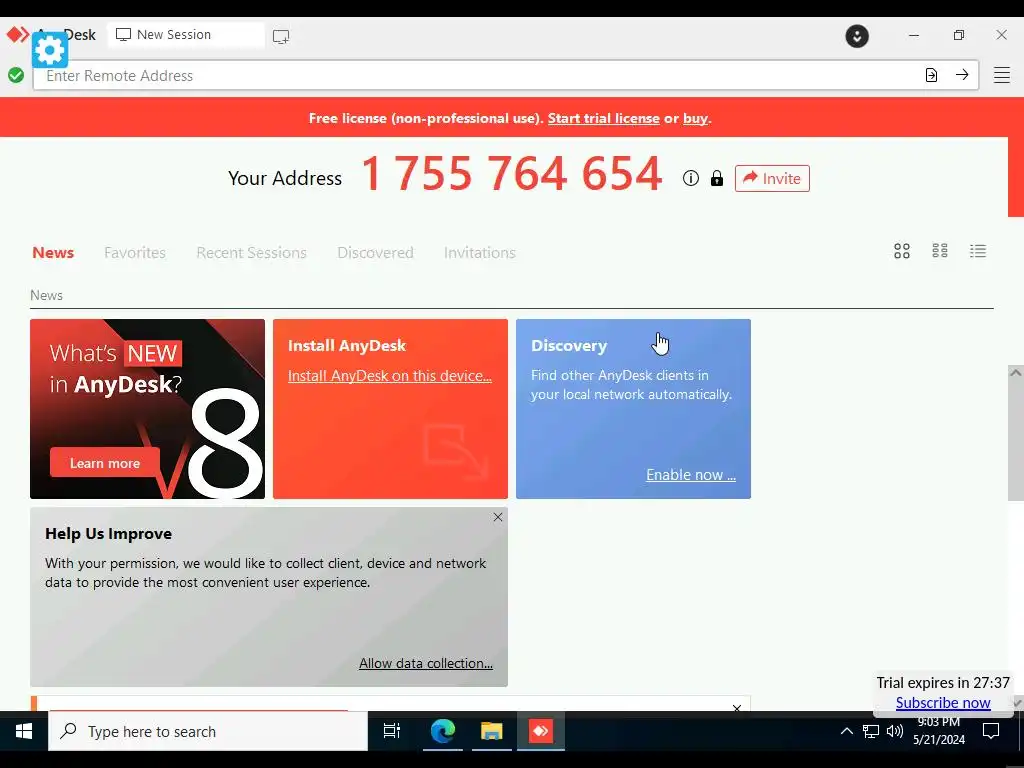Click the scrollbar up arrow
Viewport: 1024px width, 768px height.
(x=1016, y=372)
